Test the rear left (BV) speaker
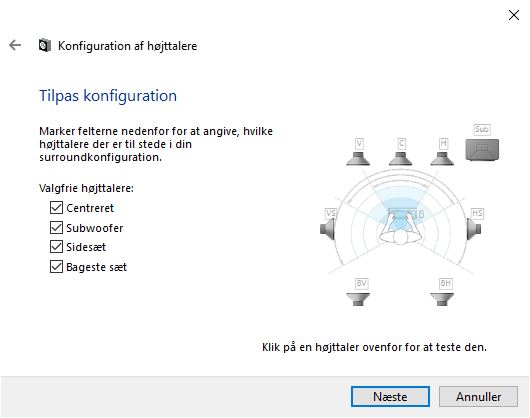Image resolution: width=530 pixels, height=418 pixels. (358, 299)
